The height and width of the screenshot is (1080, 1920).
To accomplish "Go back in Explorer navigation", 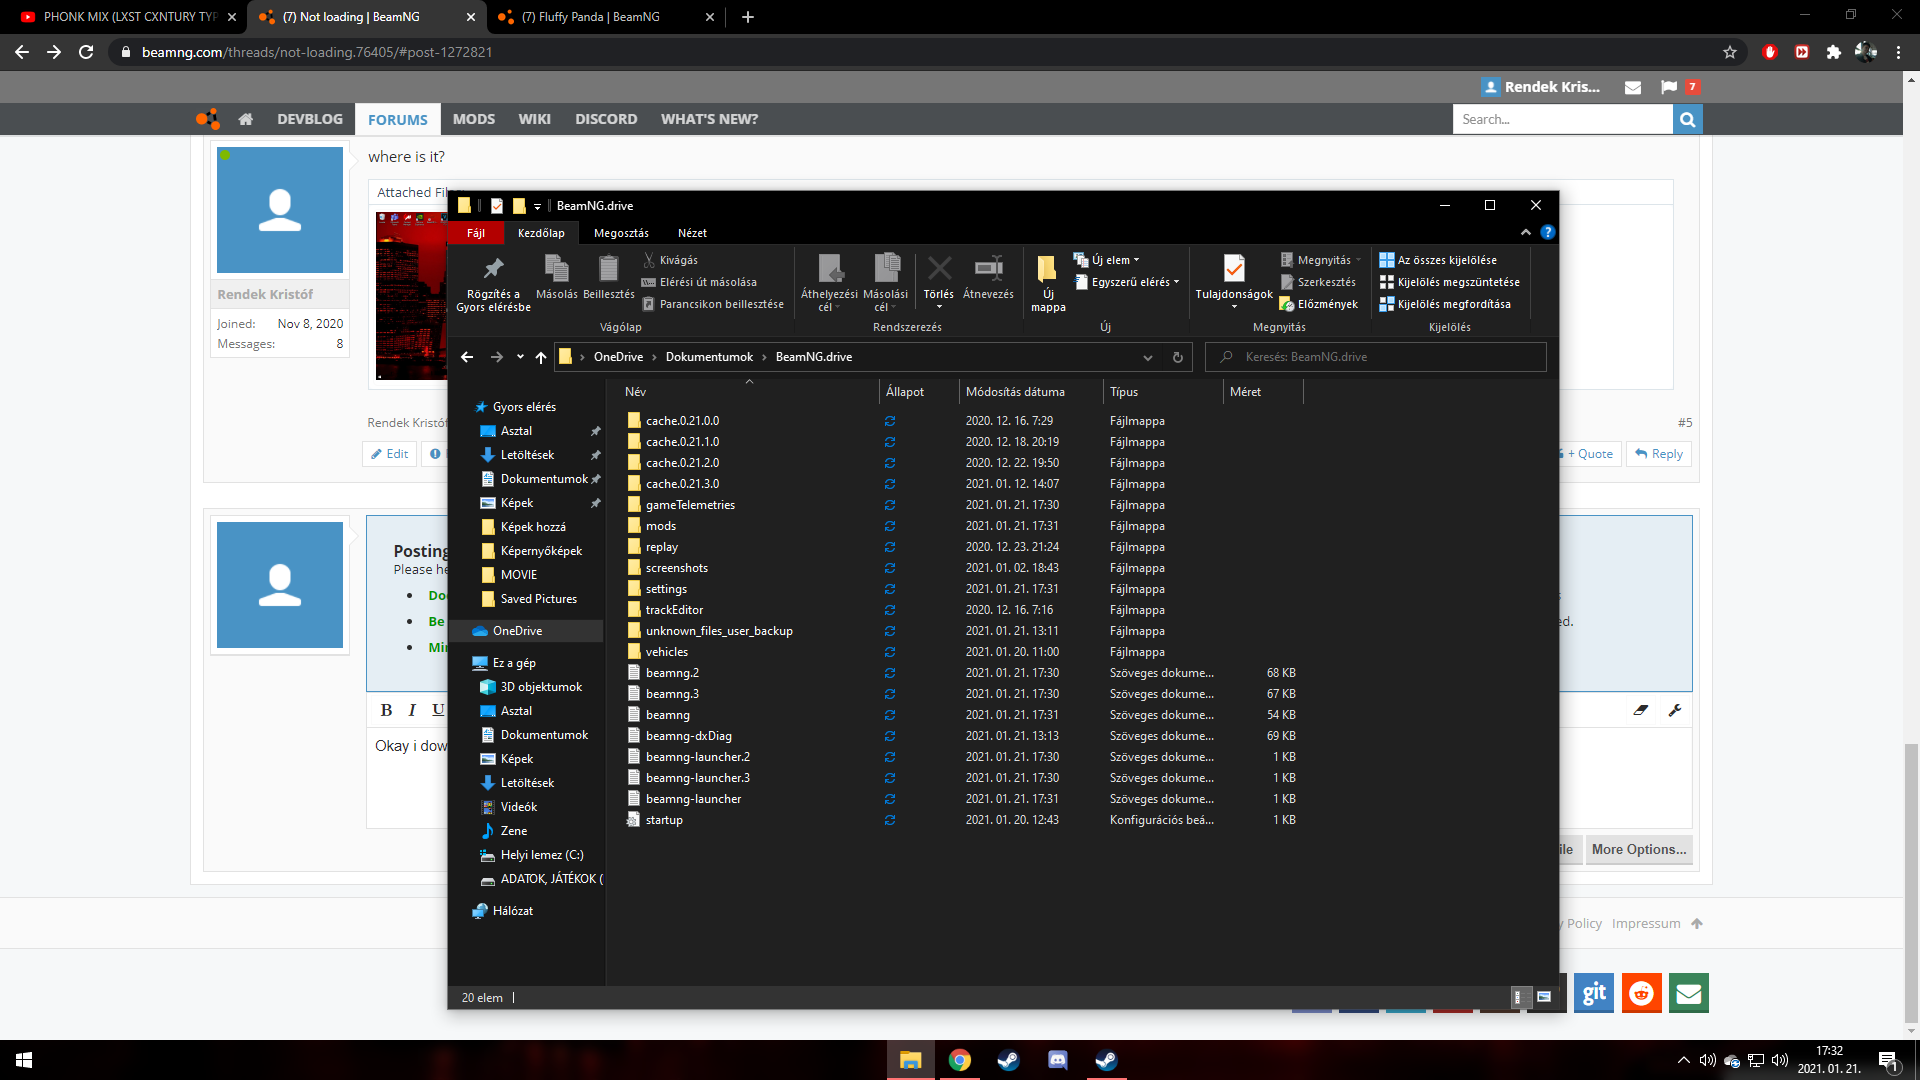I will (x=467, y=357).
